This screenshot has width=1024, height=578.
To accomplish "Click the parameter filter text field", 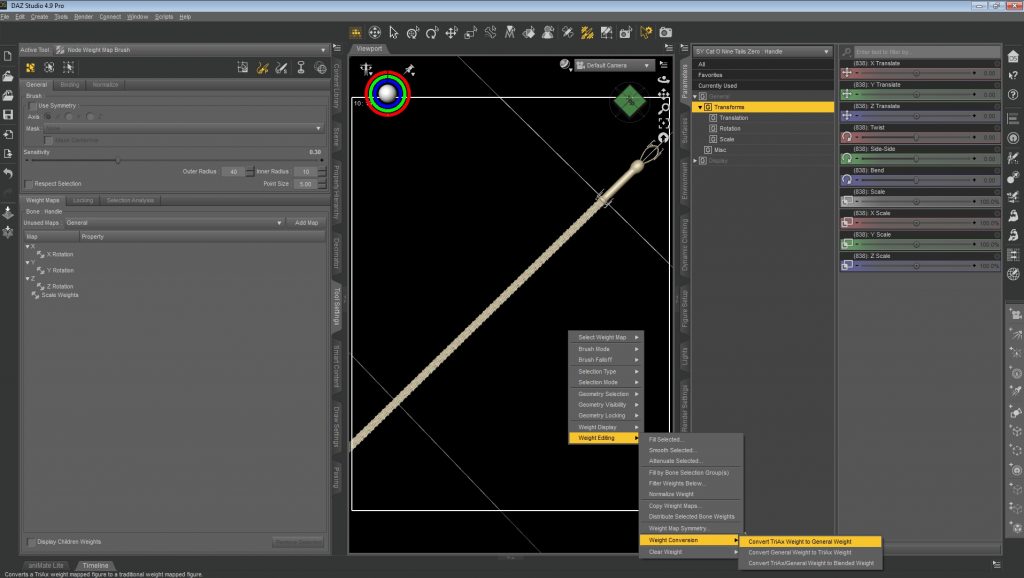I will click(925, 51).
